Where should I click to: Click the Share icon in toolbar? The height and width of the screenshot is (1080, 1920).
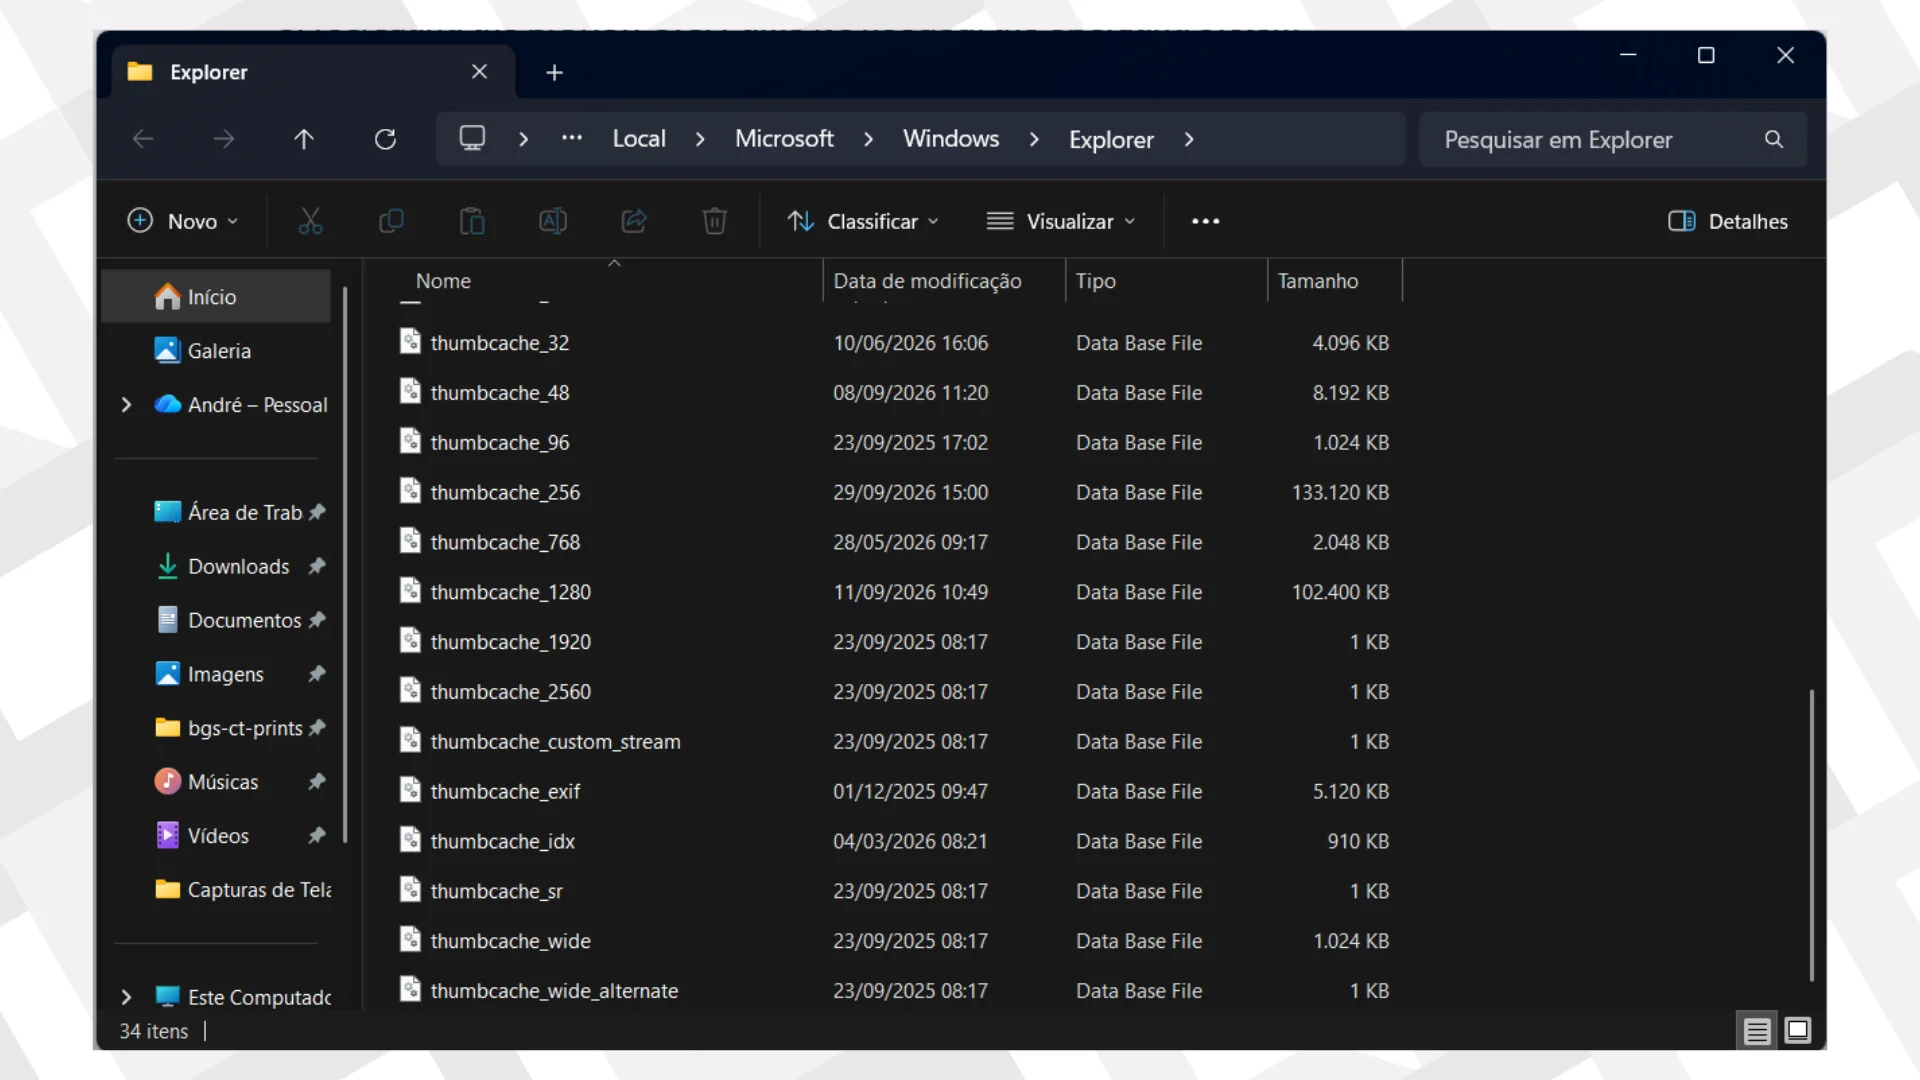click(634, 221)
